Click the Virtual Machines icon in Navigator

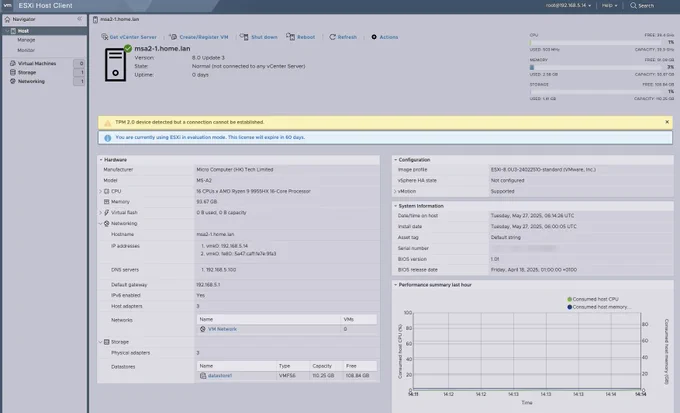[13, 63]
